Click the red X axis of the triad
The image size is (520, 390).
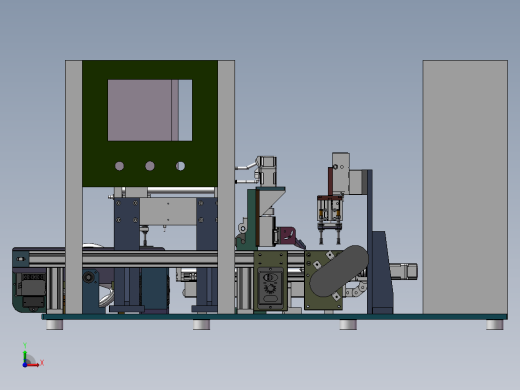click(33, 365)
